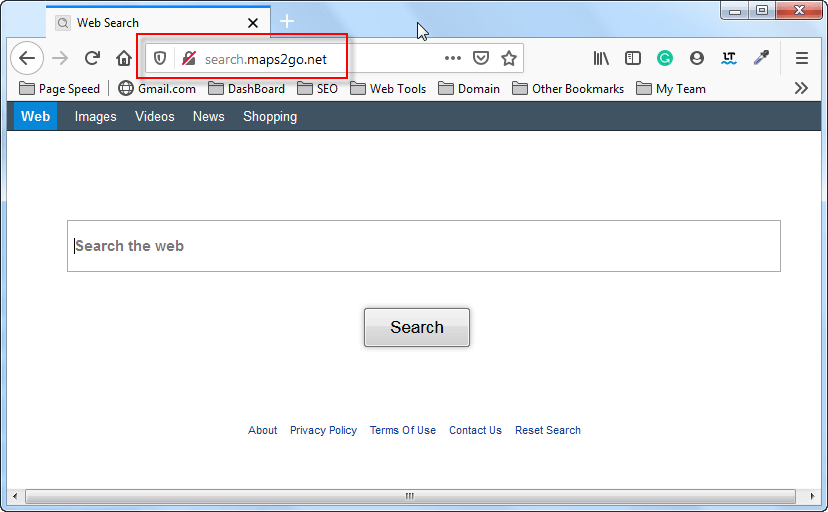Screen dimensions: 828x512
Task: Open Domain bookmark folder
Action: 469,89
